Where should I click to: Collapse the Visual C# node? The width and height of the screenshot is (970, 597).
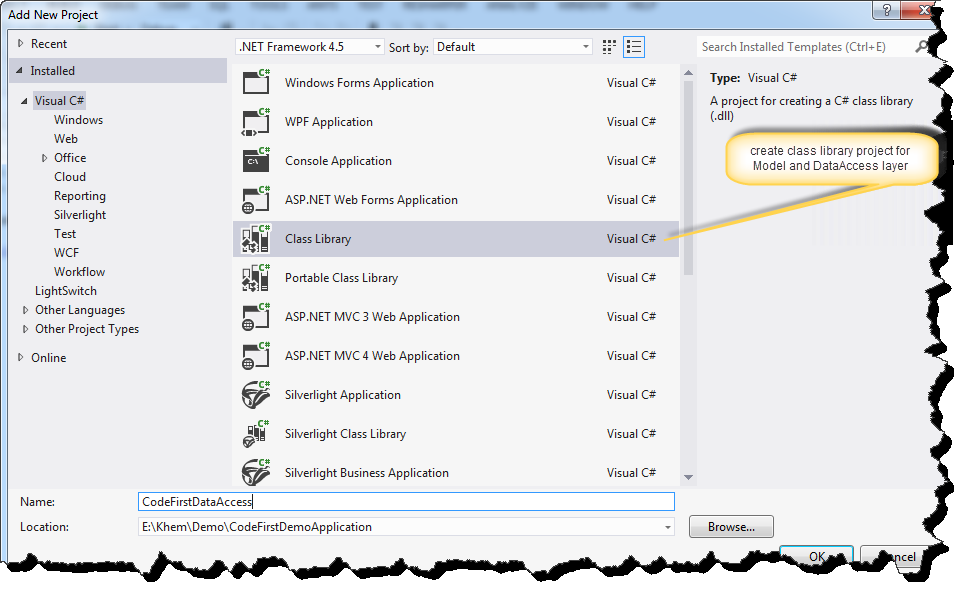point(24,101)
